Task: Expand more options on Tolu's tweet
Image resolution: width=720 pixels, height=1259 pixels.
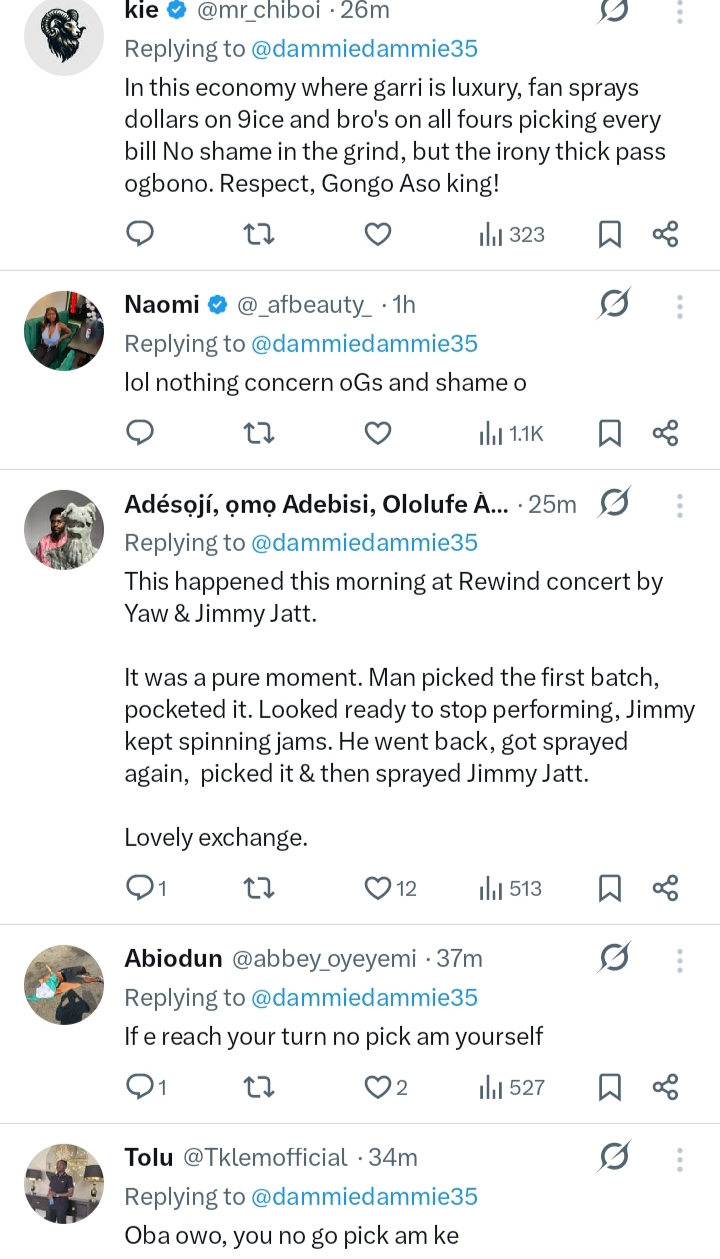Action: (679, 1158)
